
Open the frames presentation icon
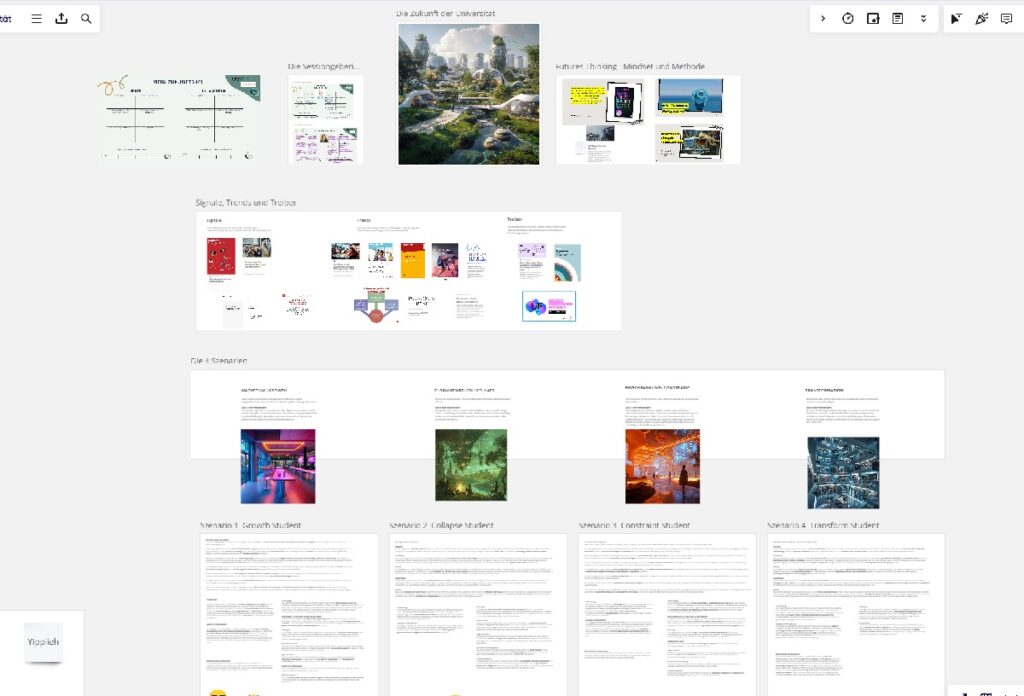pos(872,18)
